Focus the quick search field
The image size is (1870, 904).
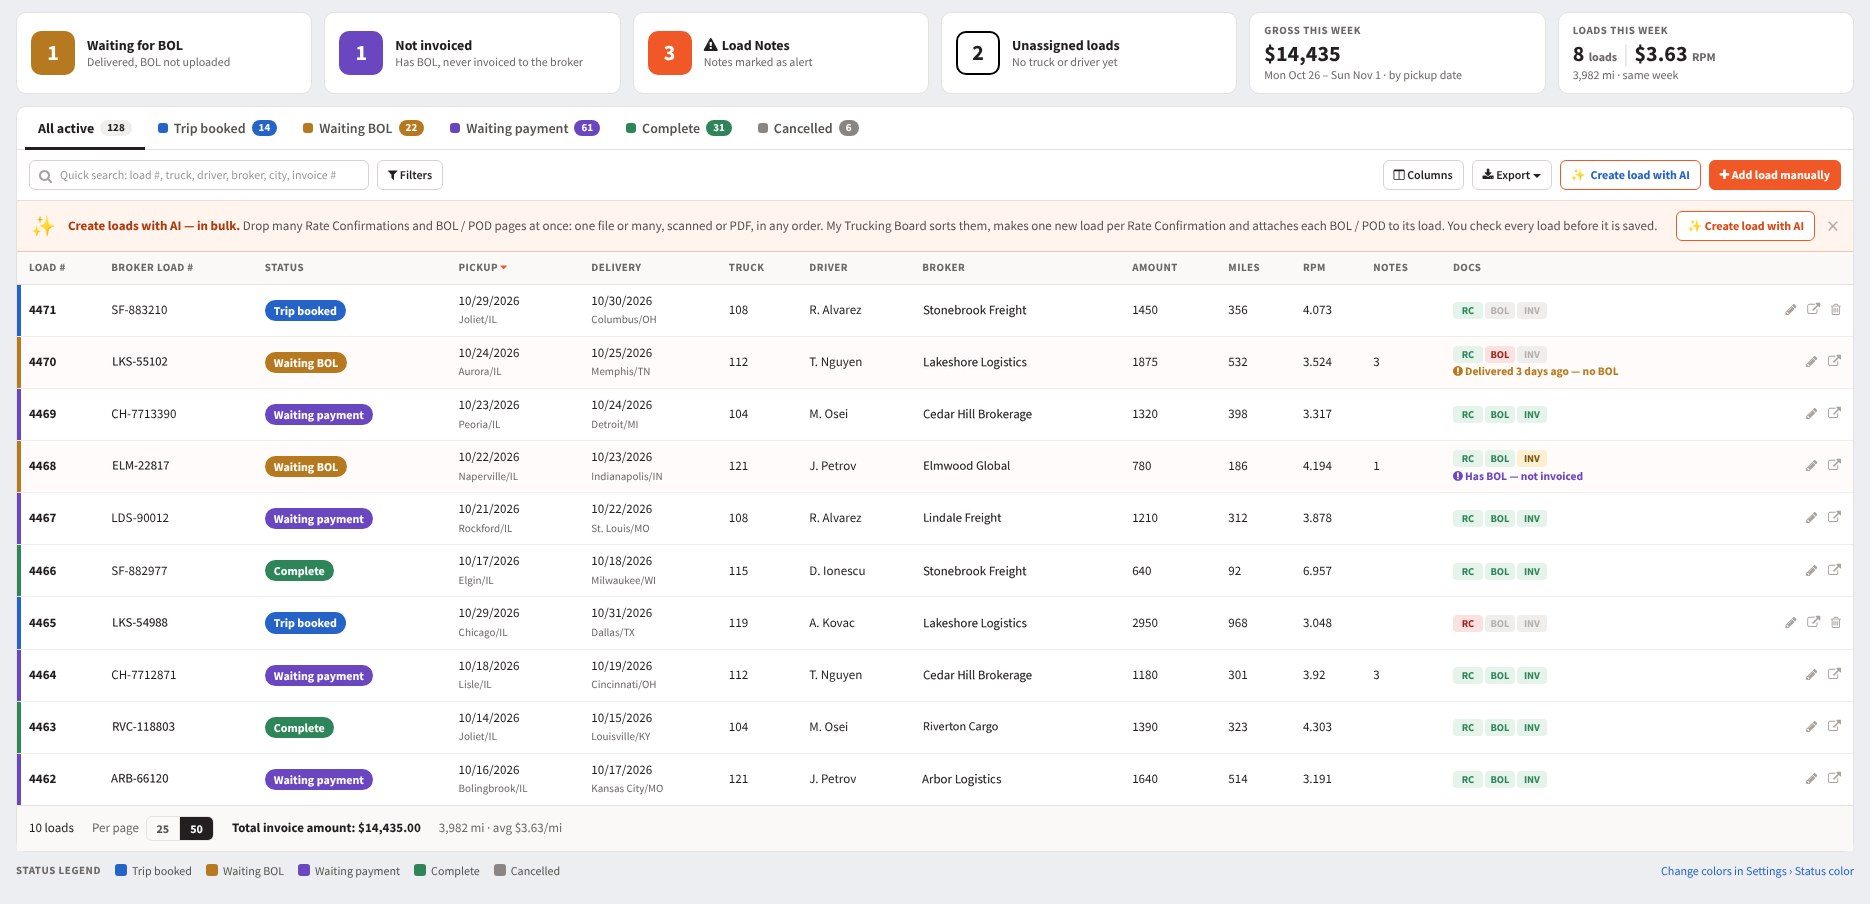[x=199, y=175]
